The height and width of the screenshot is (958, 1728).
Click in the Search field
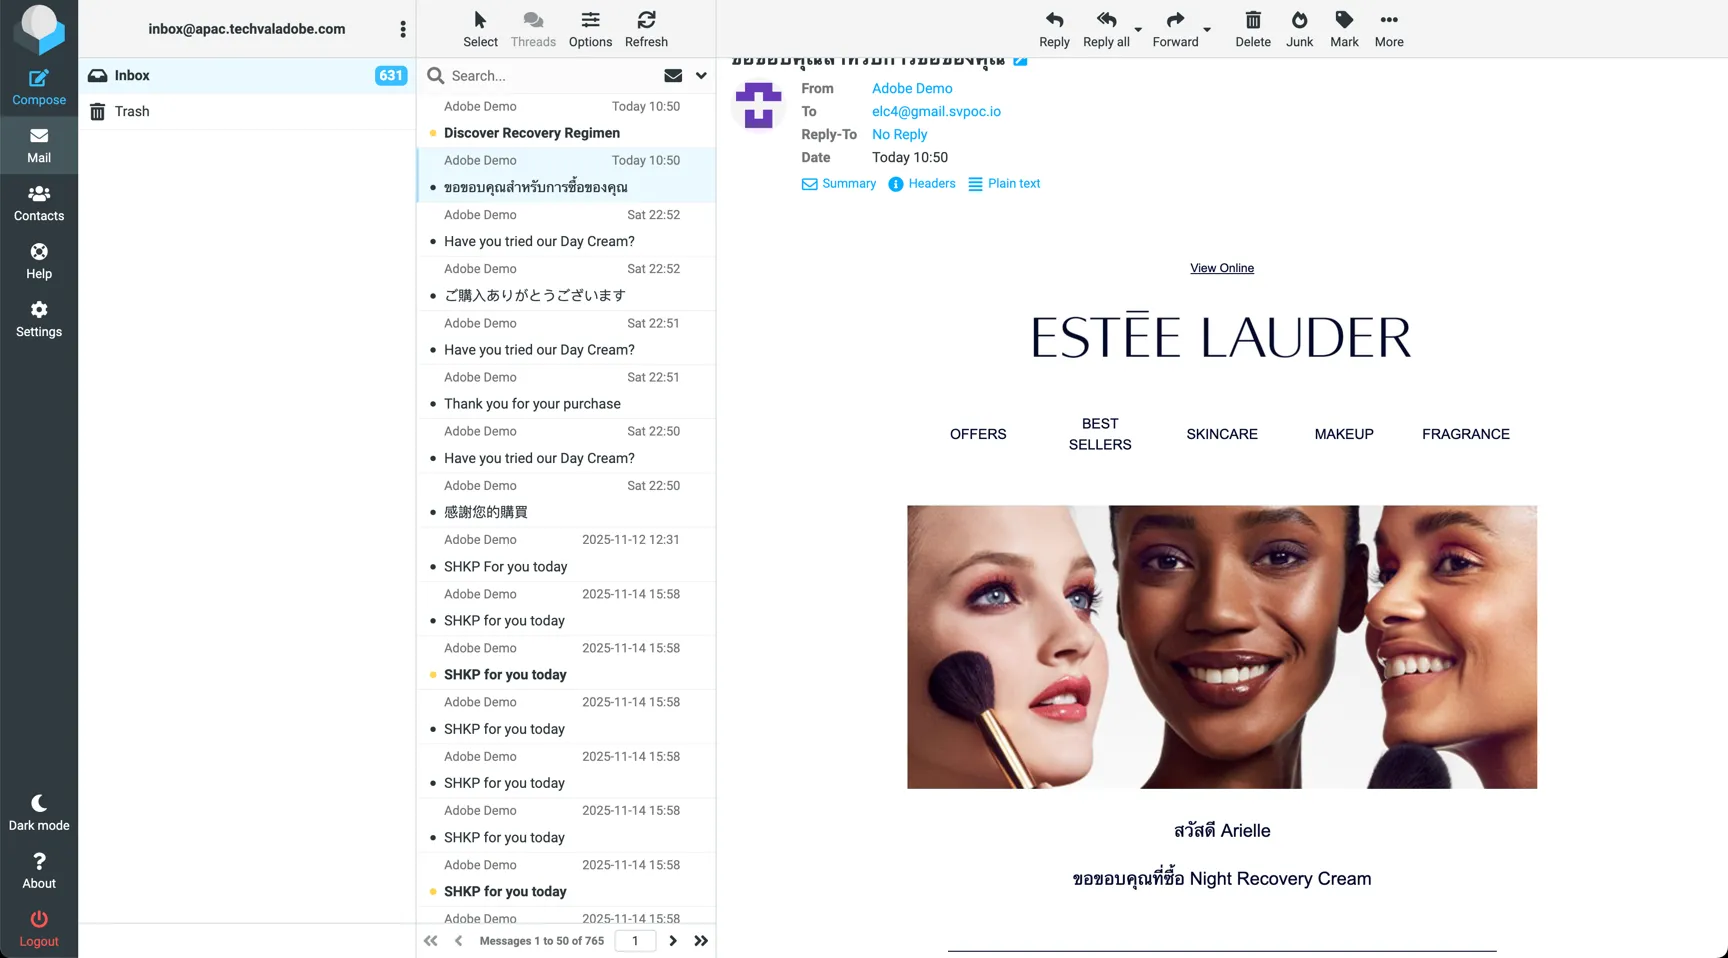click(x=550, y=75)
